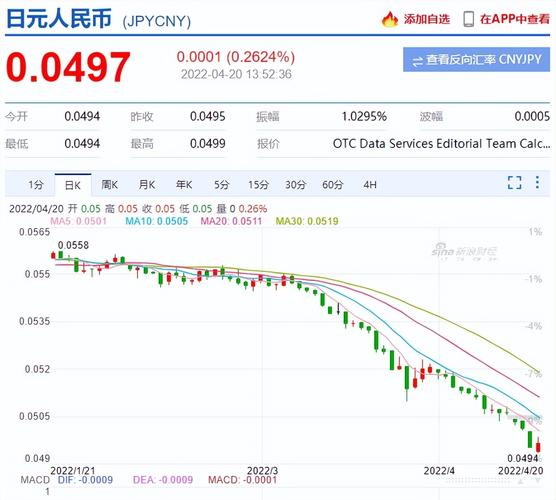Click the 2022/1/21 start date label

[73, 471]
